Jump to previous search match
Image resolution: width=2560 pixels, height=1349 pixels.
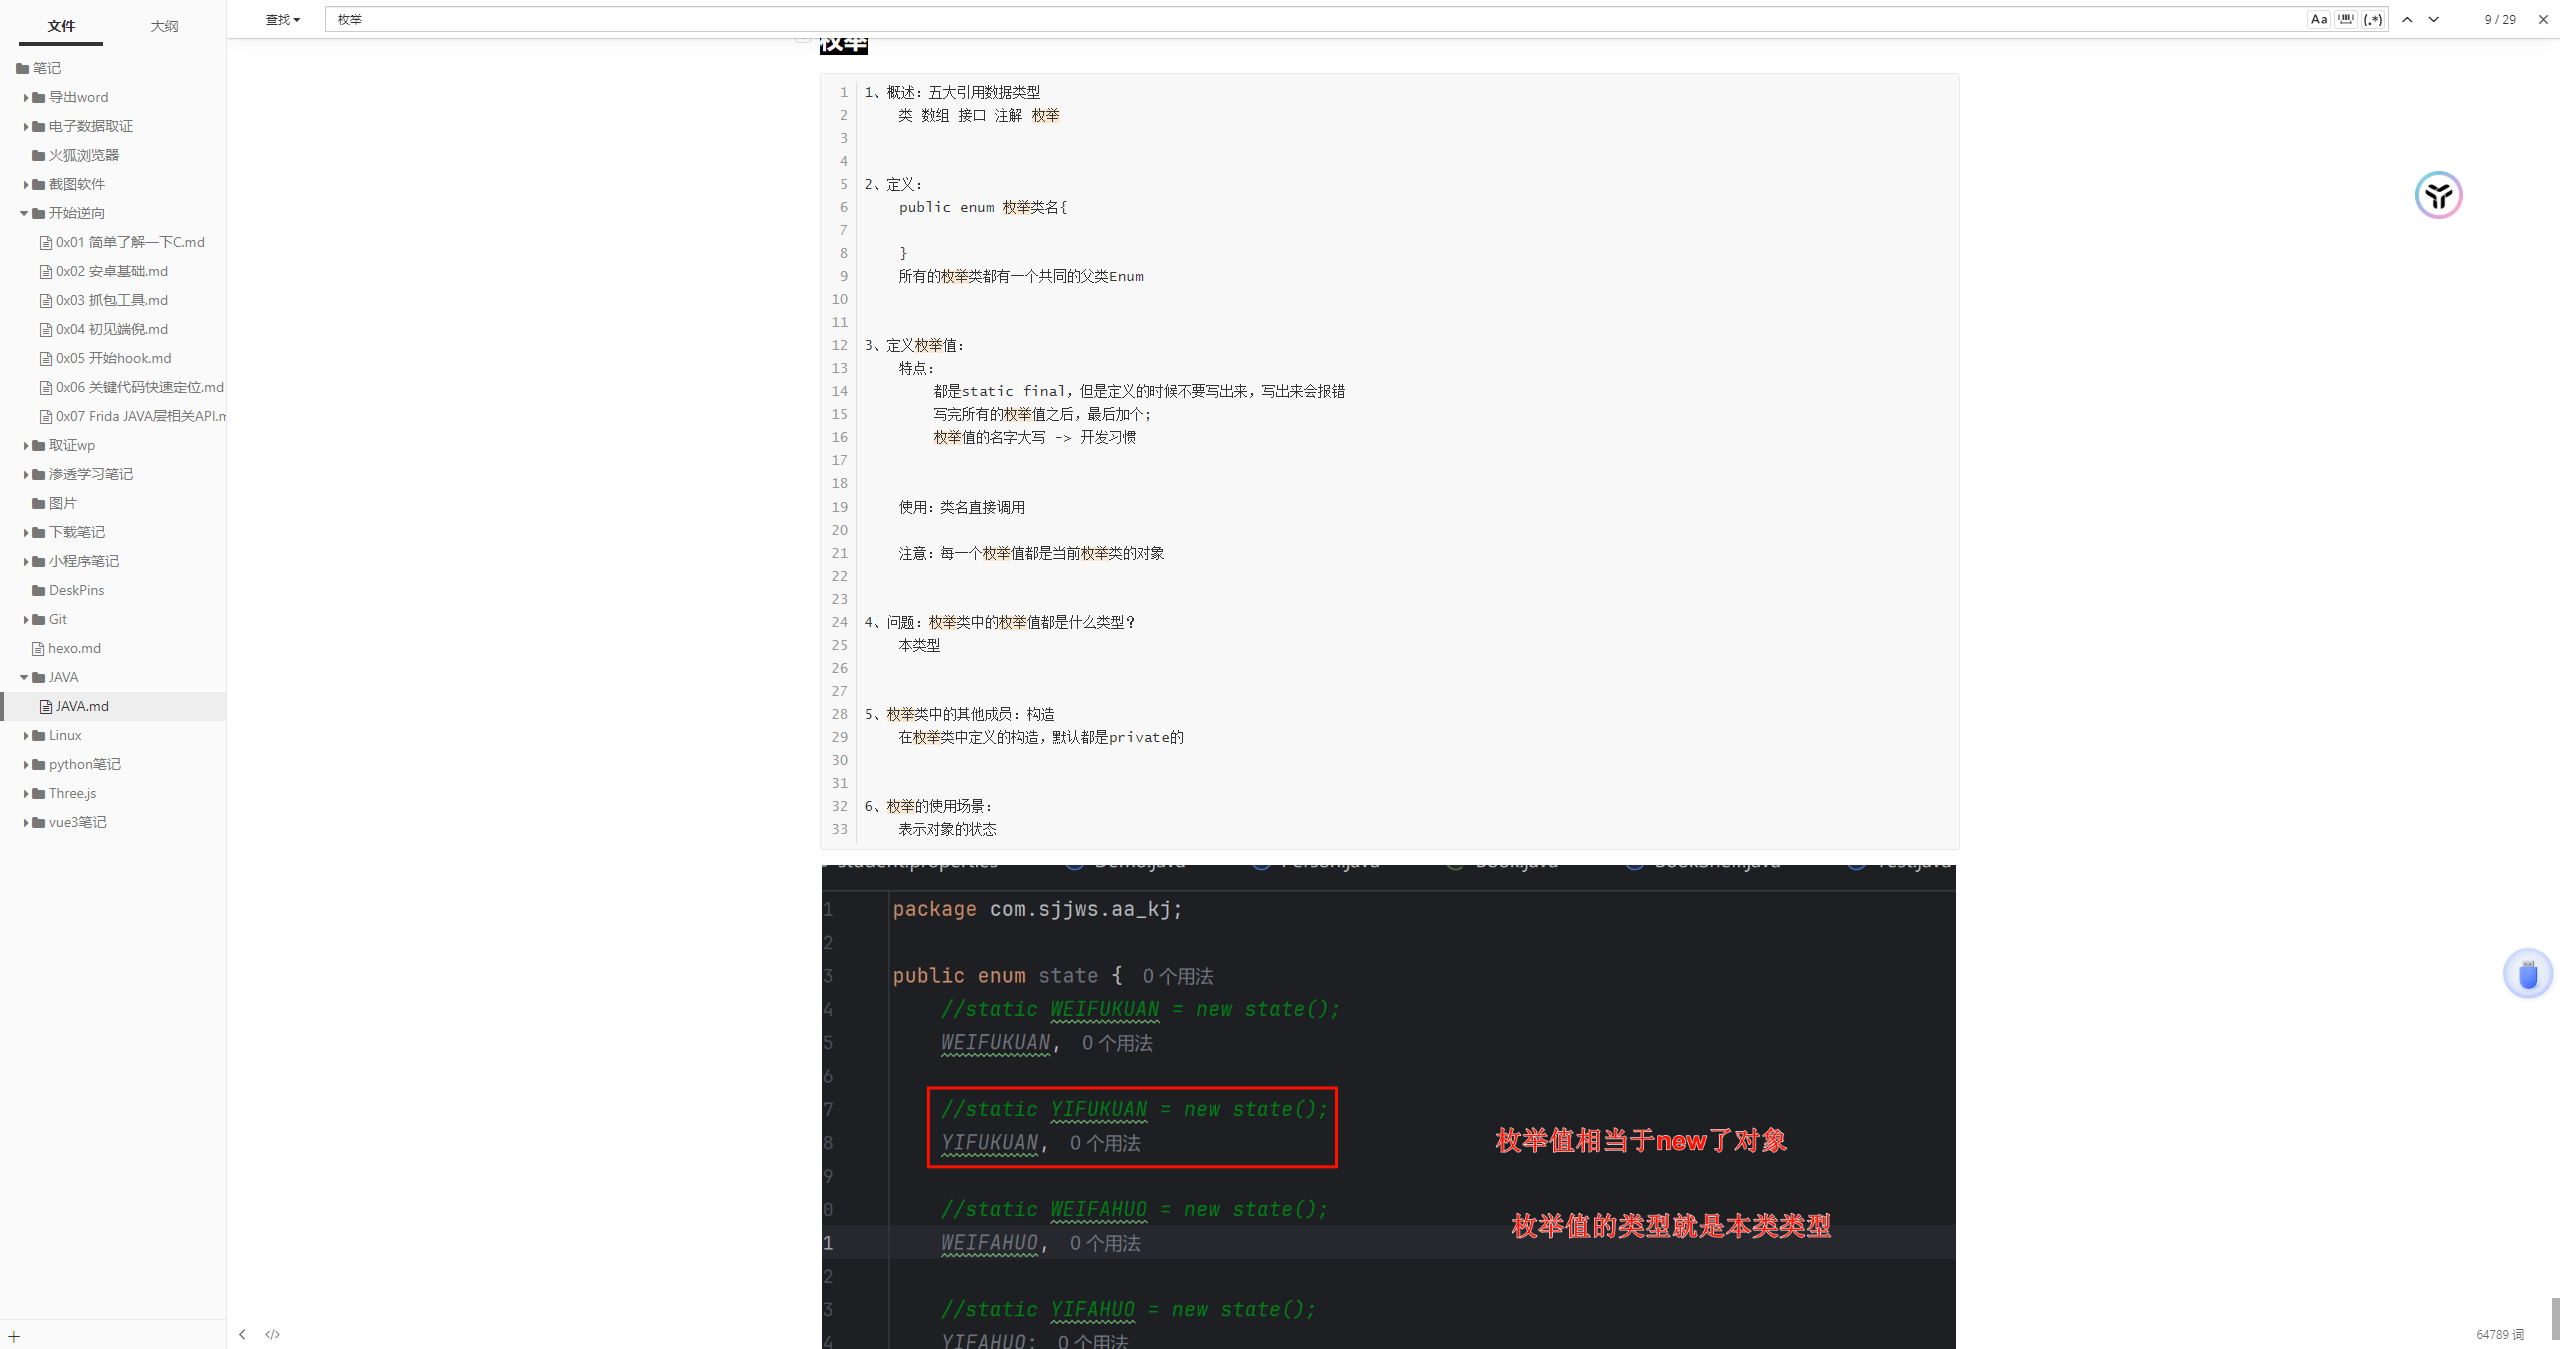coord(2407,19)
